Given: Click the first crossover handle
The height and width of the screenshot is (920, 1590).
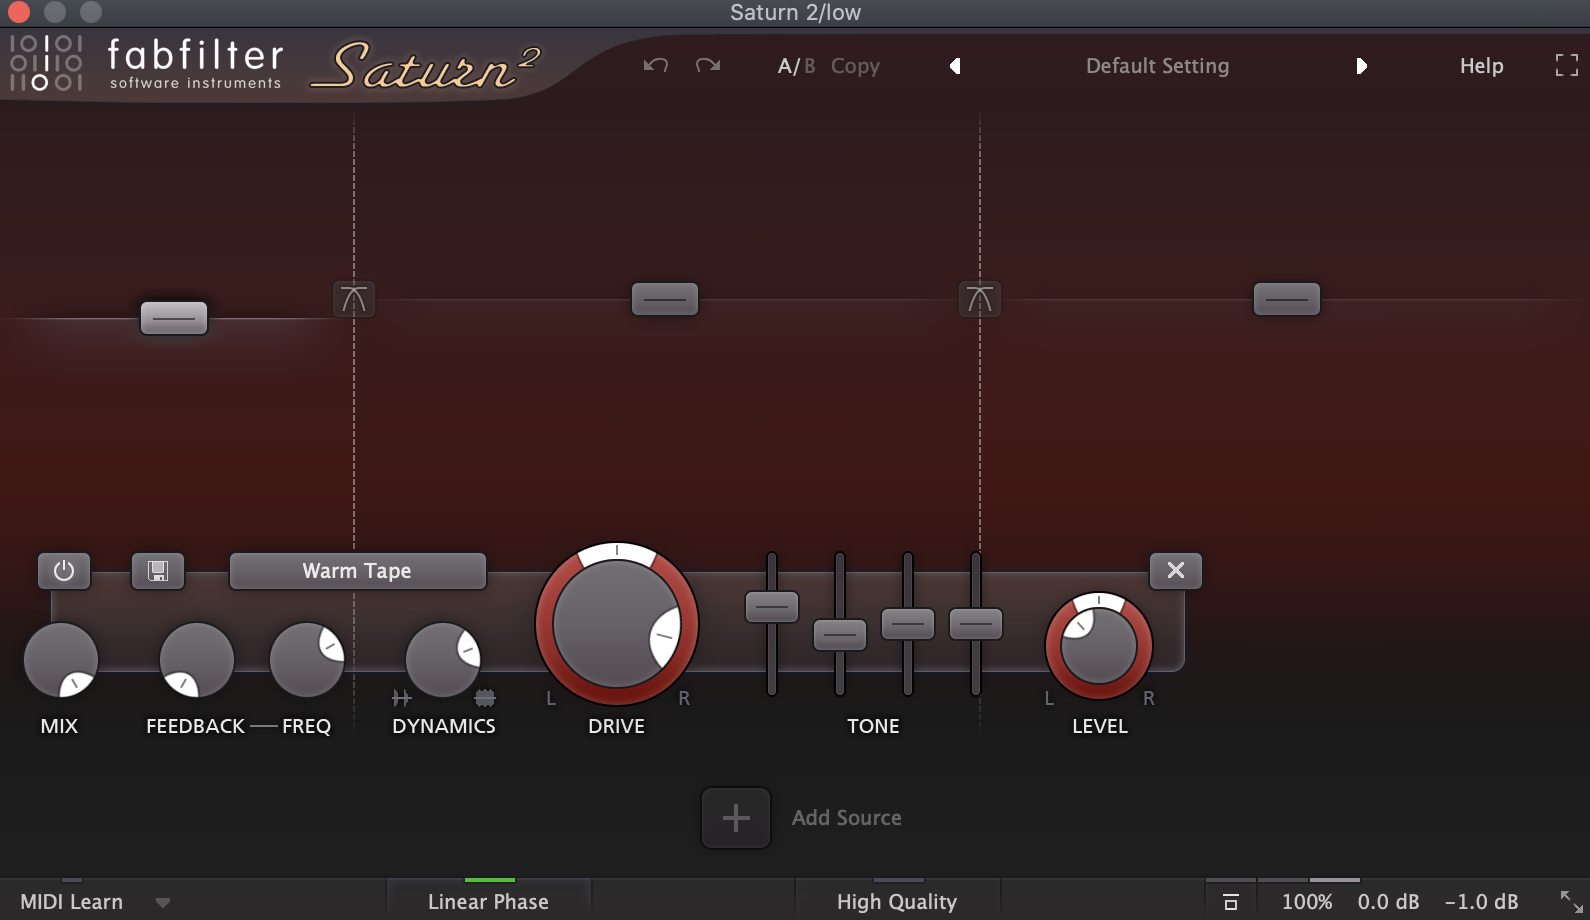Looking at the screenshot, I should pos(354,299).
